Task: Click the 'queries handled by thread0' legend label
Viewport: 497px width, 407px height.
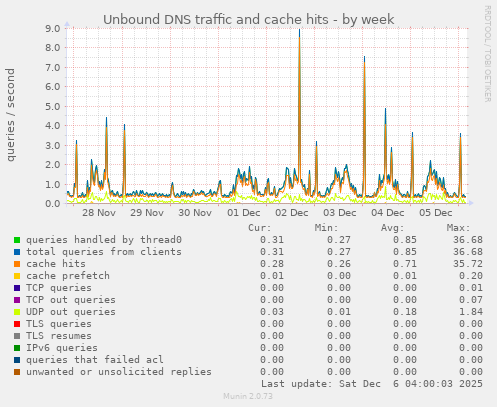Action: pyautogui.click(x=104, y=240)
